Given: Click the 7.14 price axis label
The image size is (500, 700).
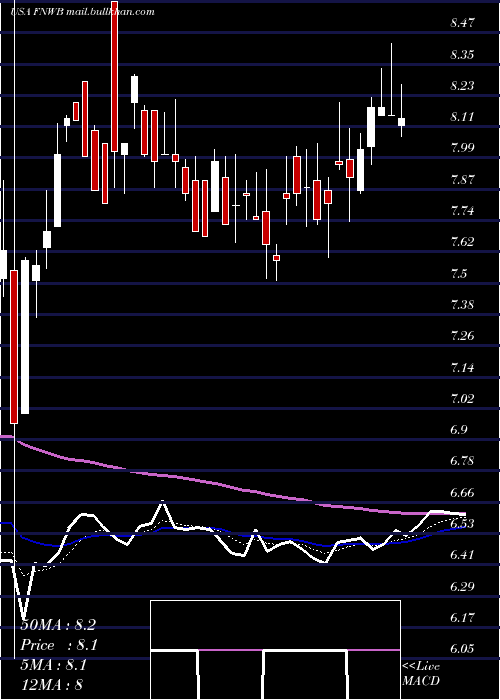Looking at the screenshot, I should click(x=462, y=368).
